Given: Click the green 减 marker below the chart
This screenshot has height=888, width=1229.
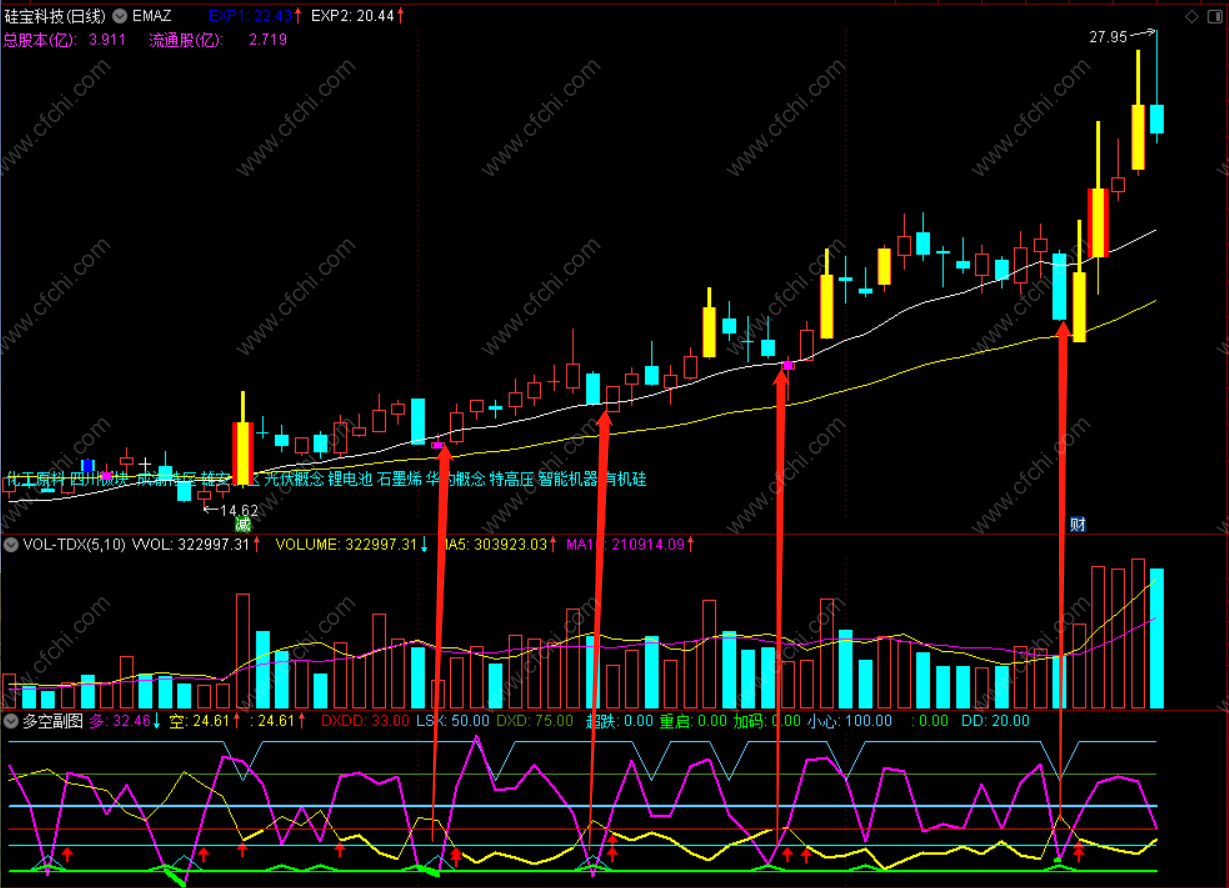Looking at the screenshot, I should 241,524.
